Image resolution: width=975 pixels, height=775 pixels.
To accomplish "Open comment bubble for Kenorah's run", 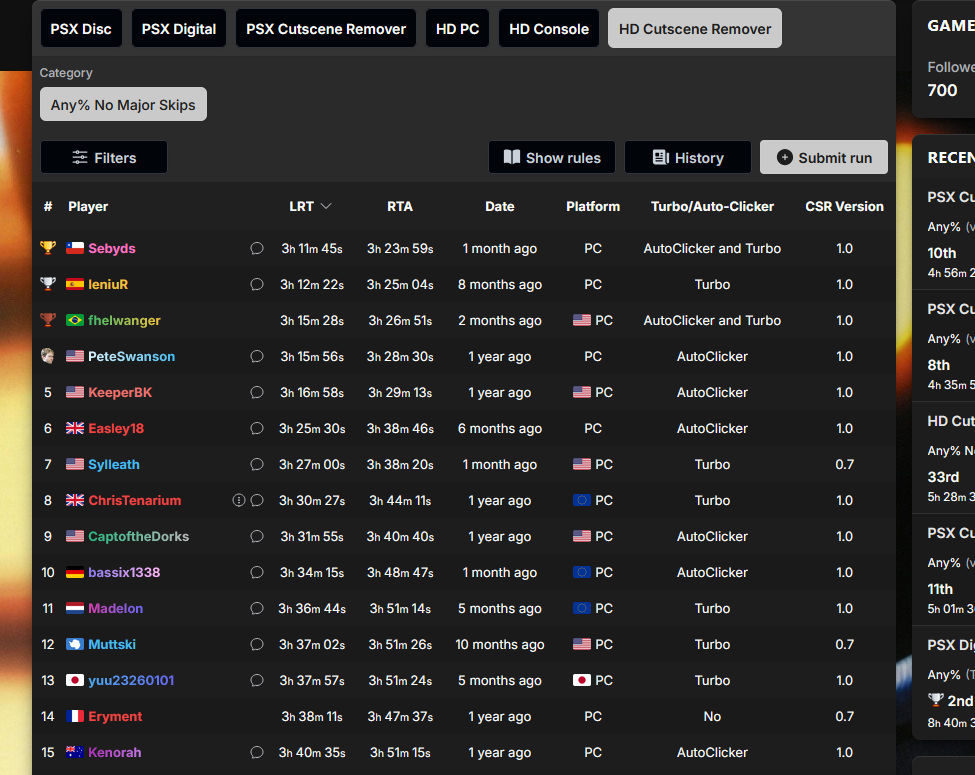I will [x=257, y=753].
